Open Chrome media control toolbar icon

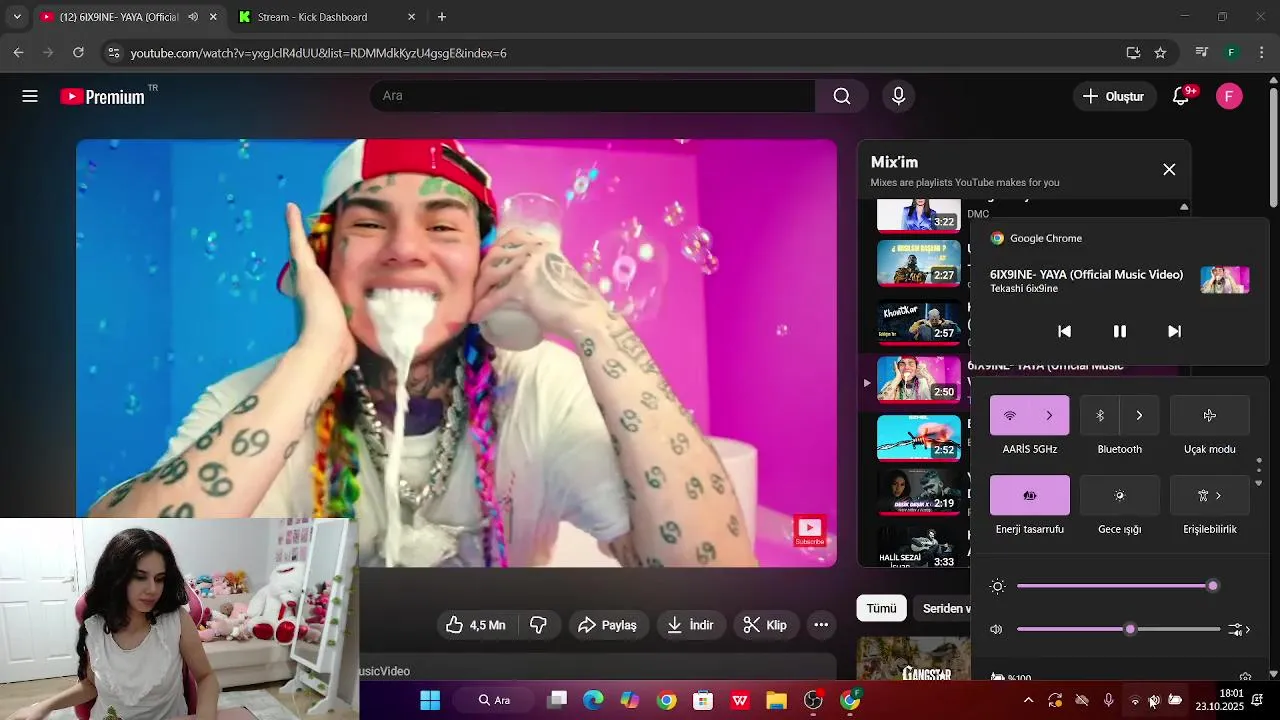tap(1201, 53)
